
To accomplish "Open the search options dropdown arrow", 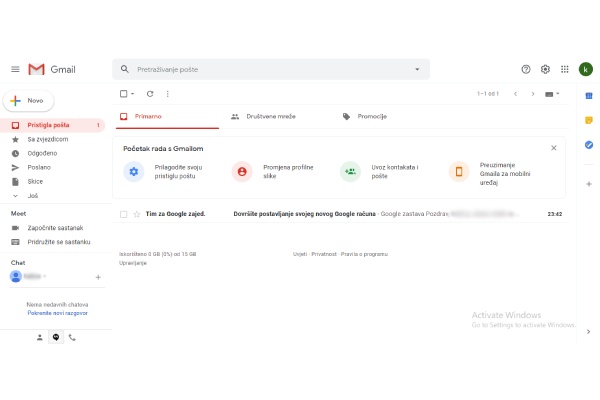I will coord(417,69).
